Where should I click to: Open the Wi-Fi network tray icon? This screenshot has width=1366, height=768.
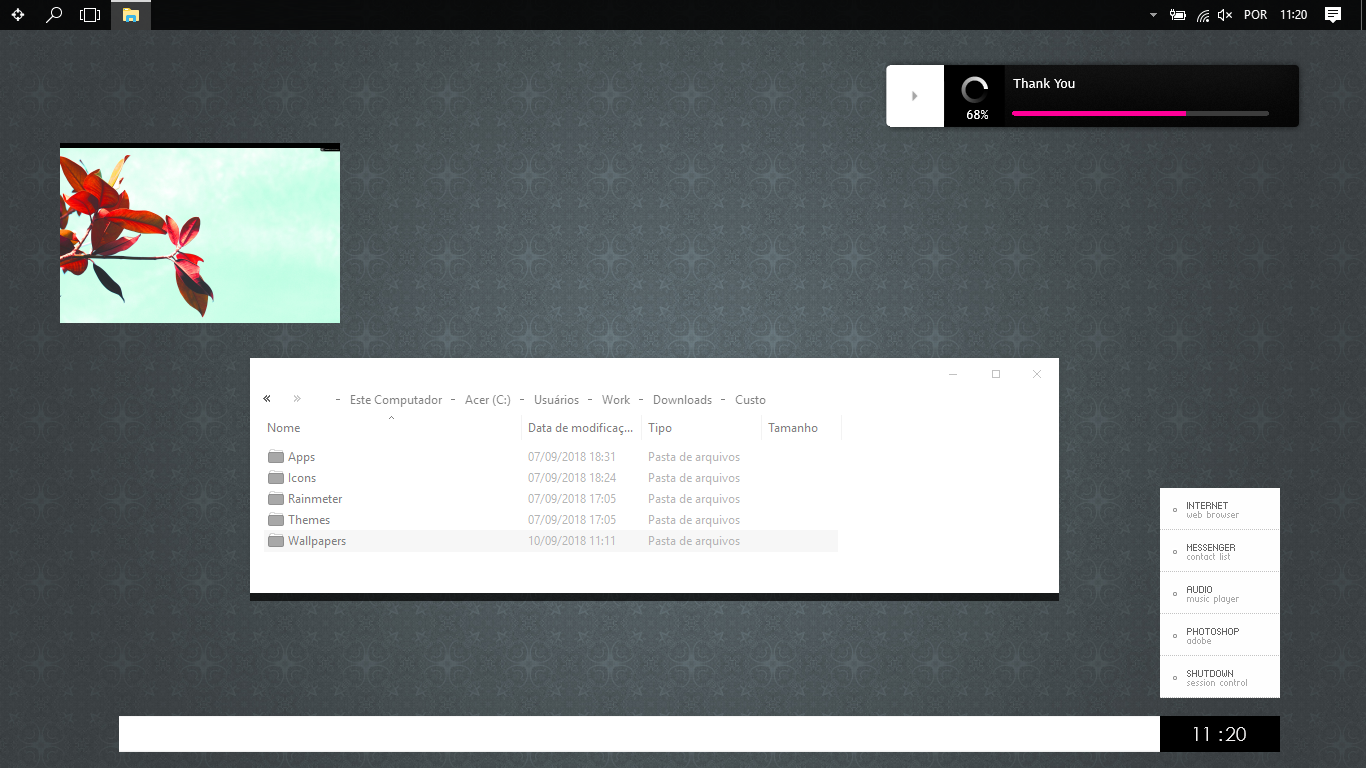[x=1203, y=15]
